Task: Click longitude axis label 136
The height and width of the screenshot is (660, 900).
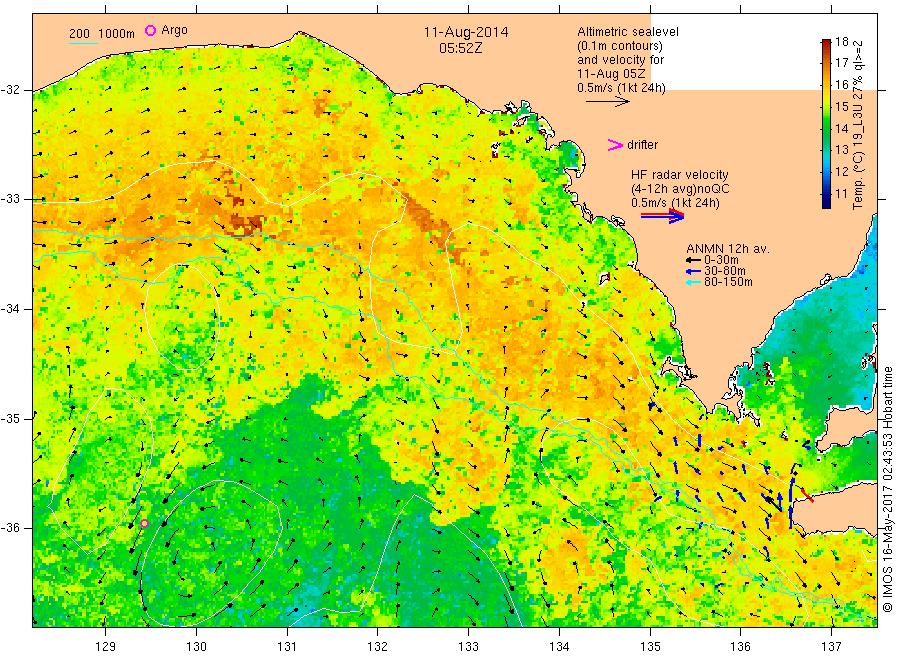Action: [740, 646]
